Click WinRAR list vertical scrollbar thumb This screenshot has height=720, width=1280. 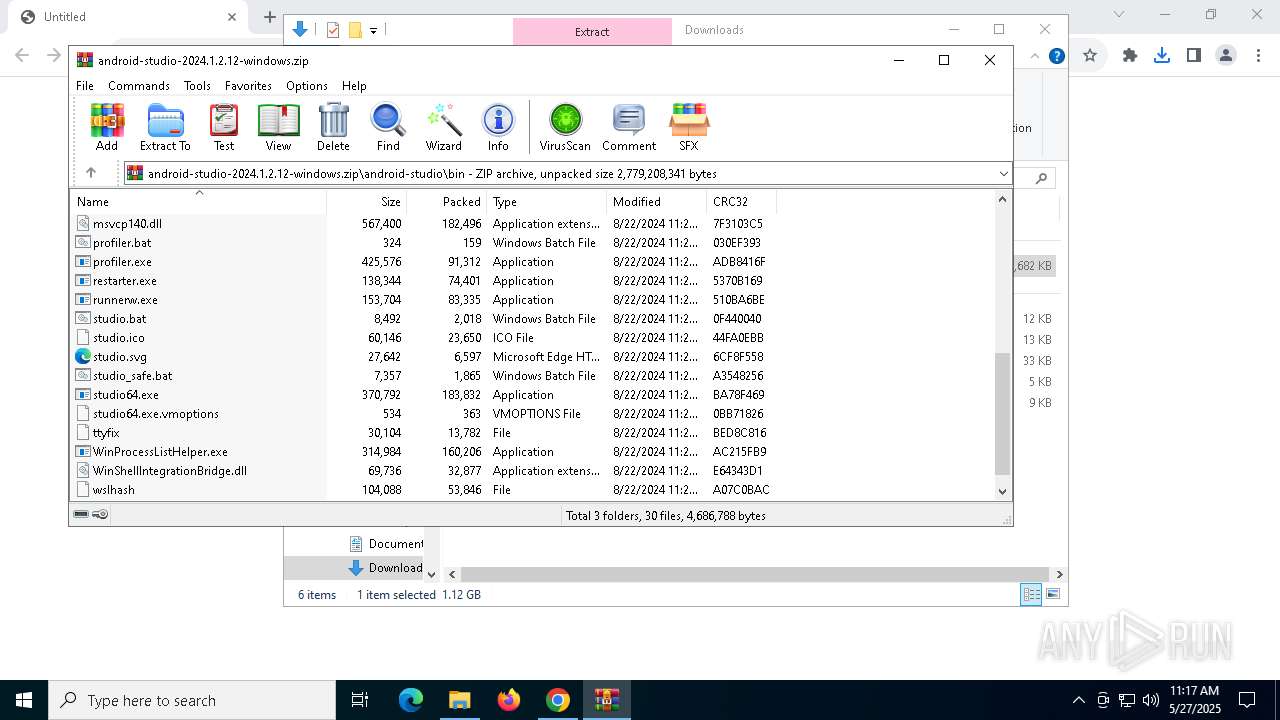point(1003,414)
